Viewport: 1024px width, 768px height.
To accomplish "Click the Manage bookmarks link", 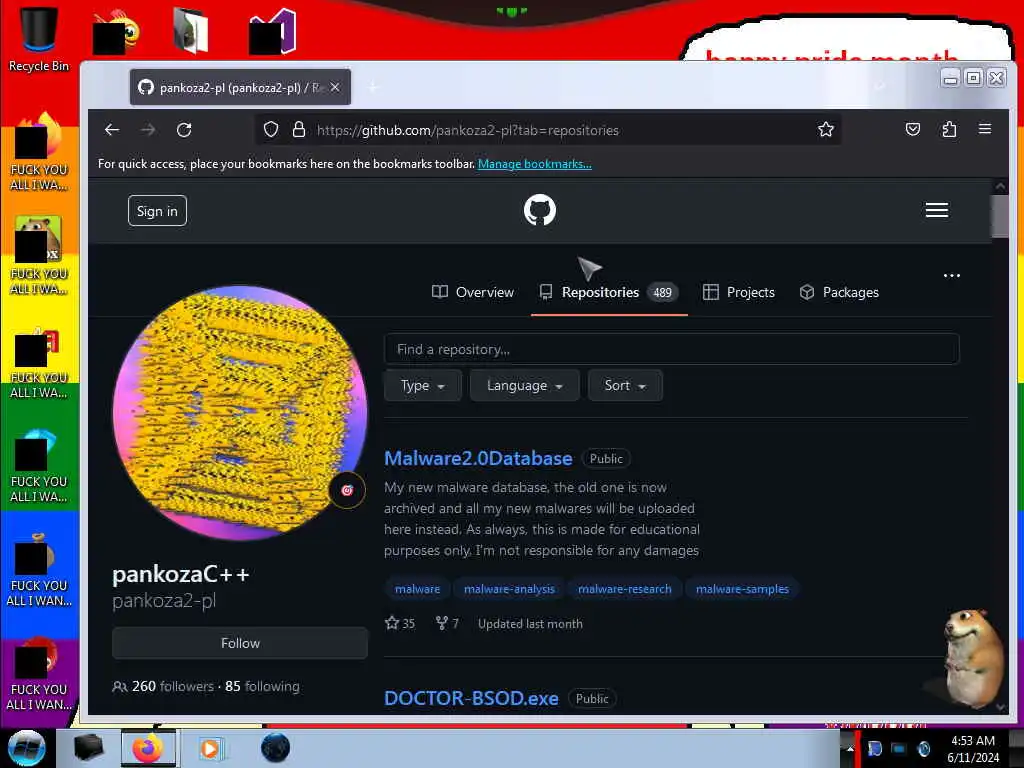I will tap(535, 164).
